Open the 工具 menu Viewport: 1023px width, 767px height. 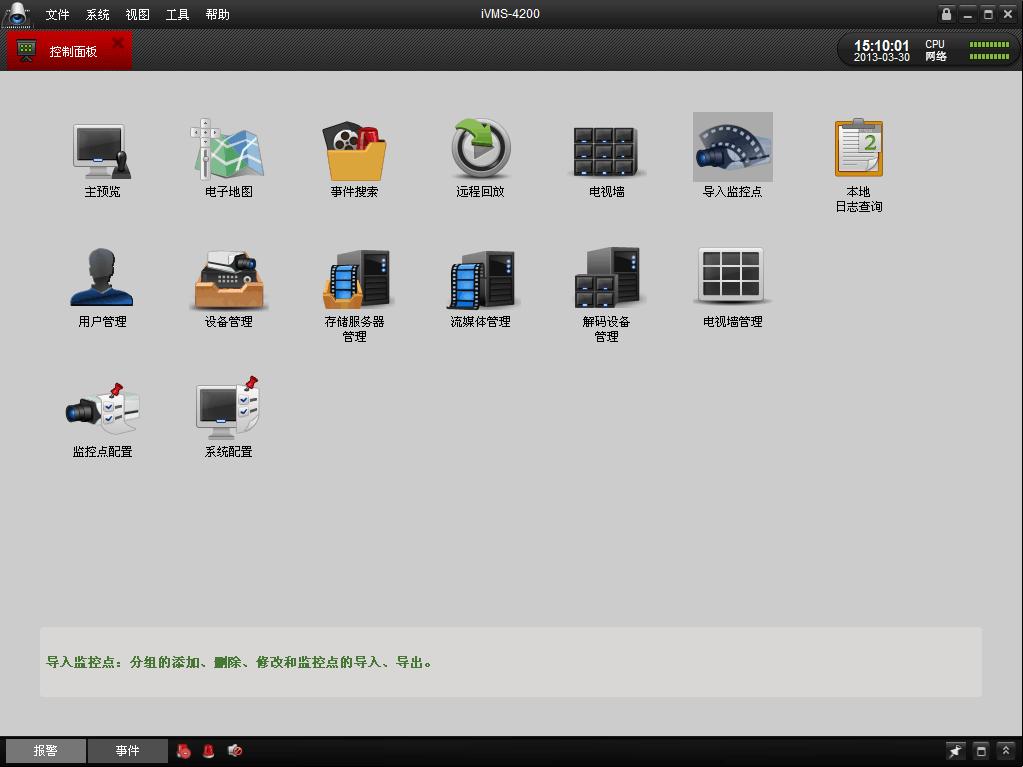pos(177,15)
